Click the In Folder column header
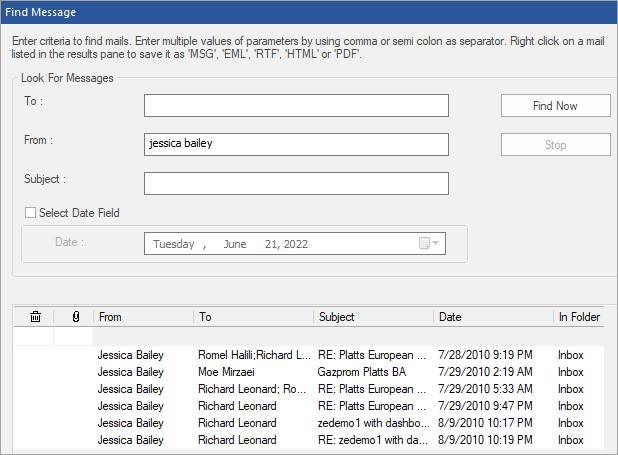 [x=579, y=317]
